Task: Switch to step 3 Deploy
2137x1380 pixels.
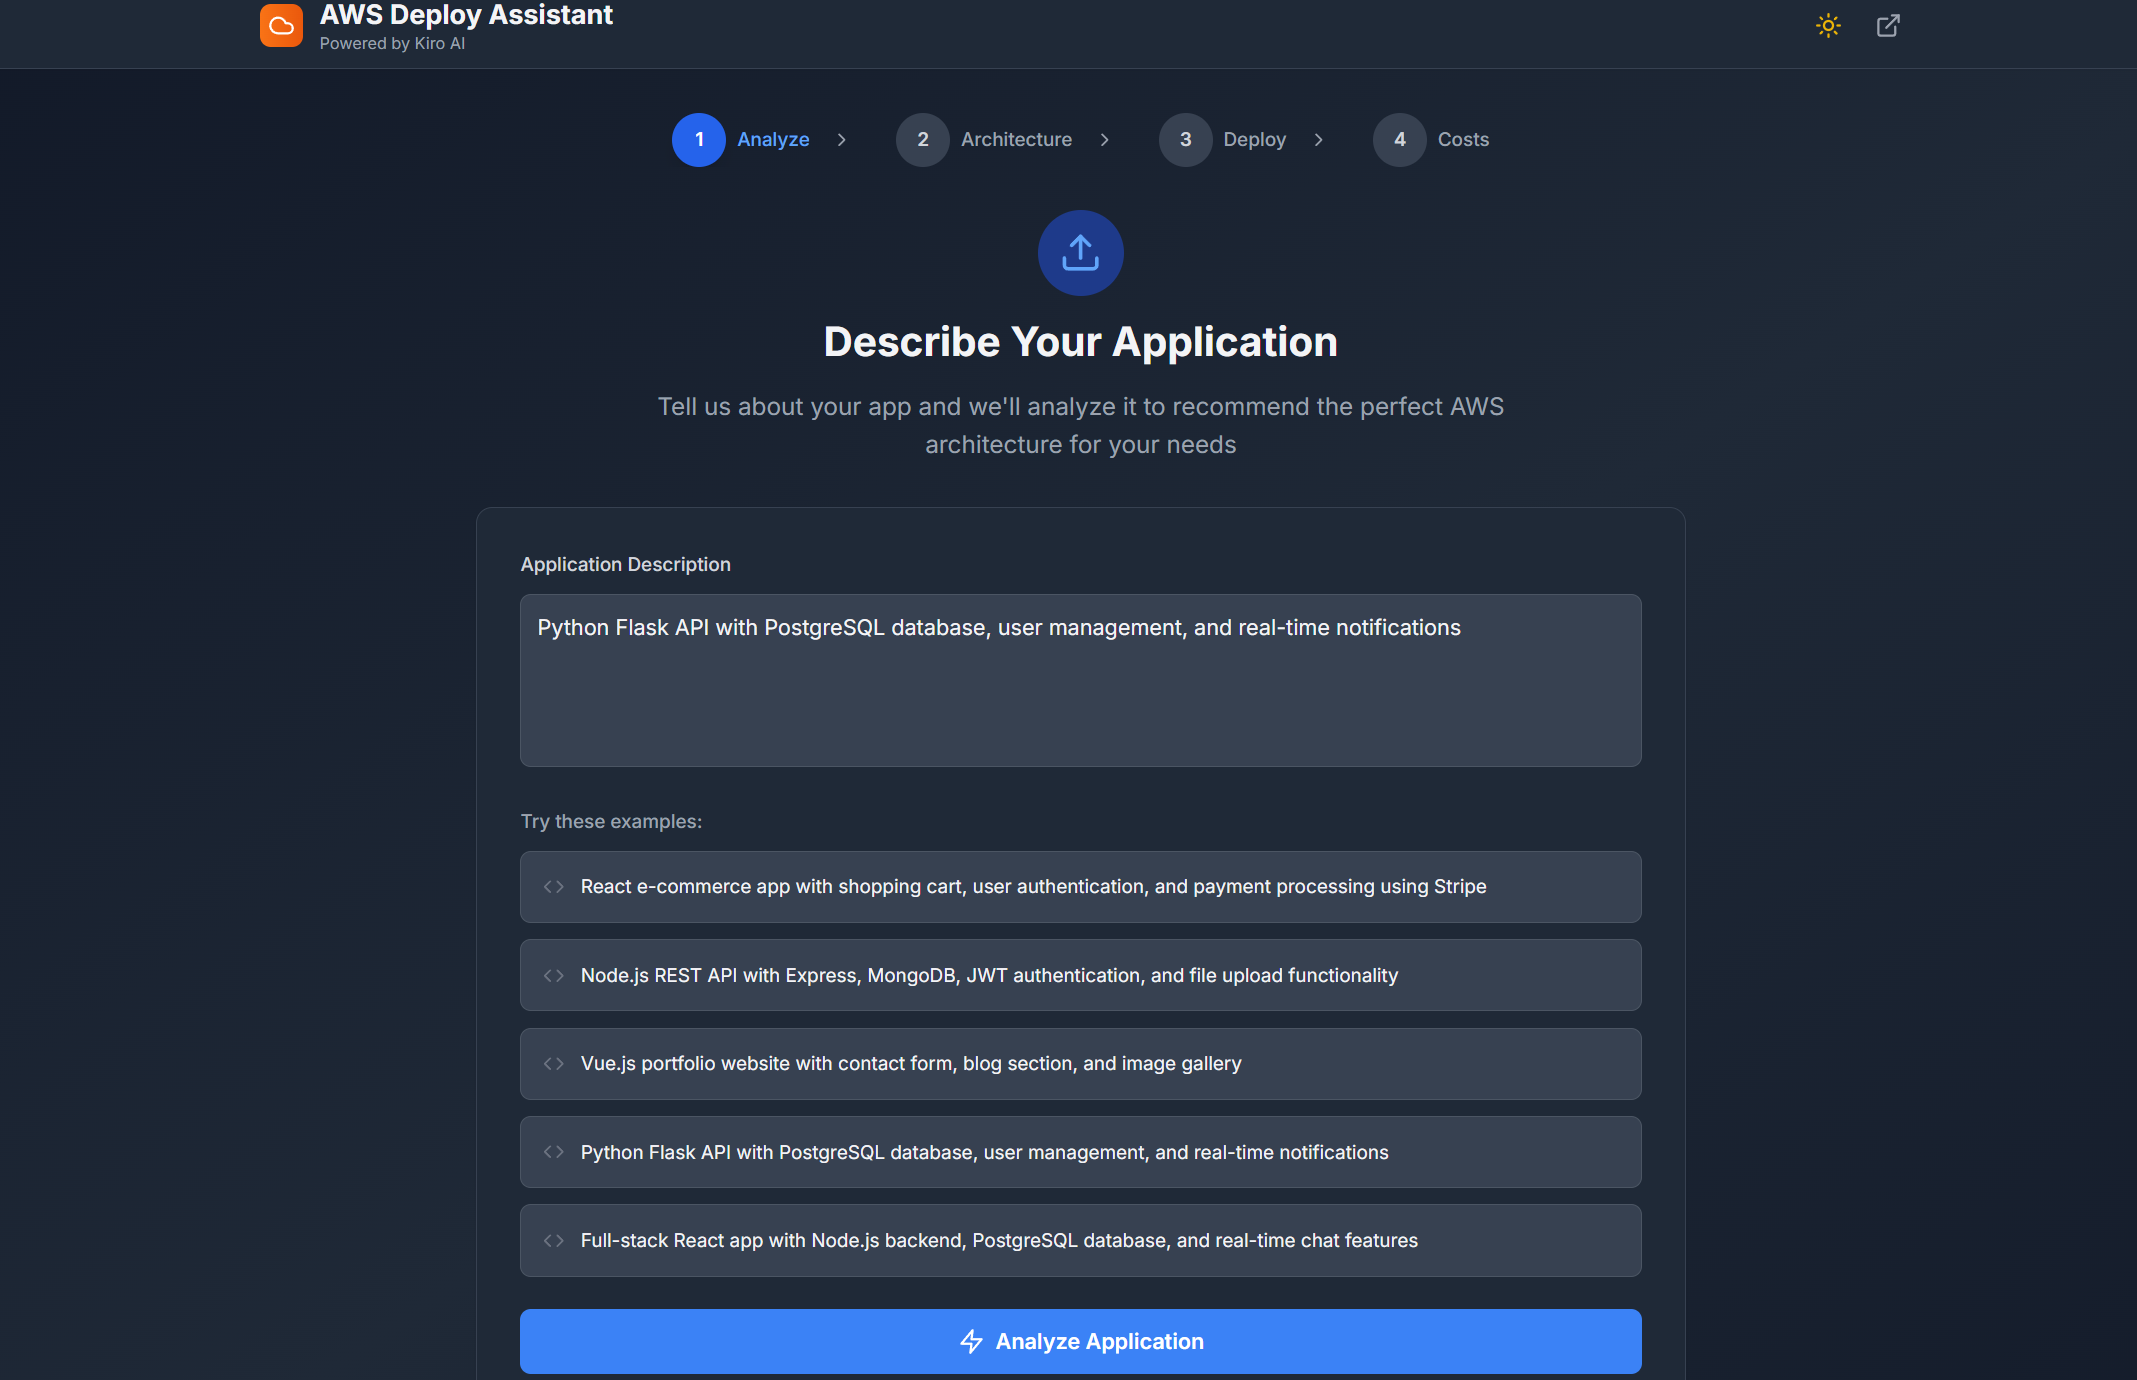Action: 1185,140
